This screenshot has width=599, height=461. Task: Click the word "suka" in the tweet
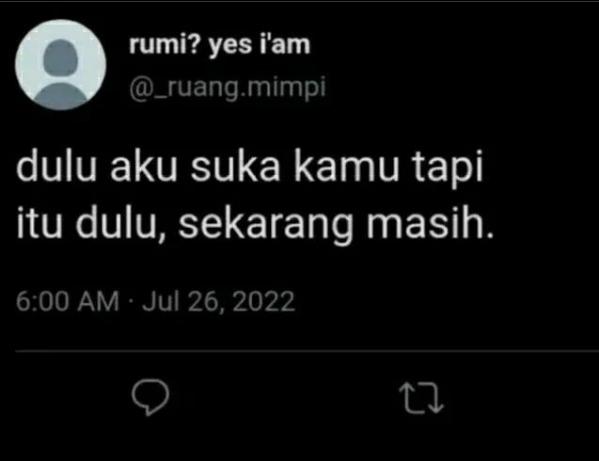click(235, 167)
